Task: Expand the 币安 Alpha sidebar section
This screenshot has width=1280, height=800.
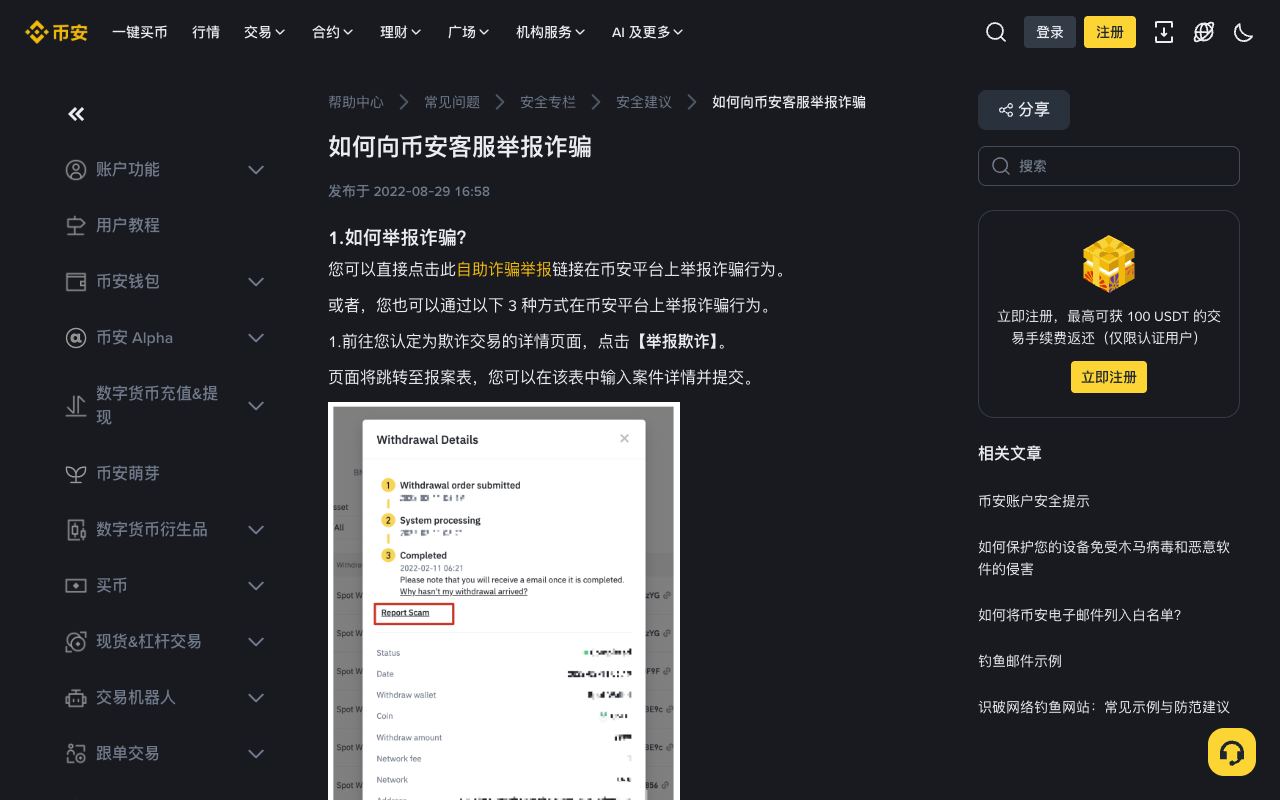Action: pyautogui.click(x=256, y=338)
